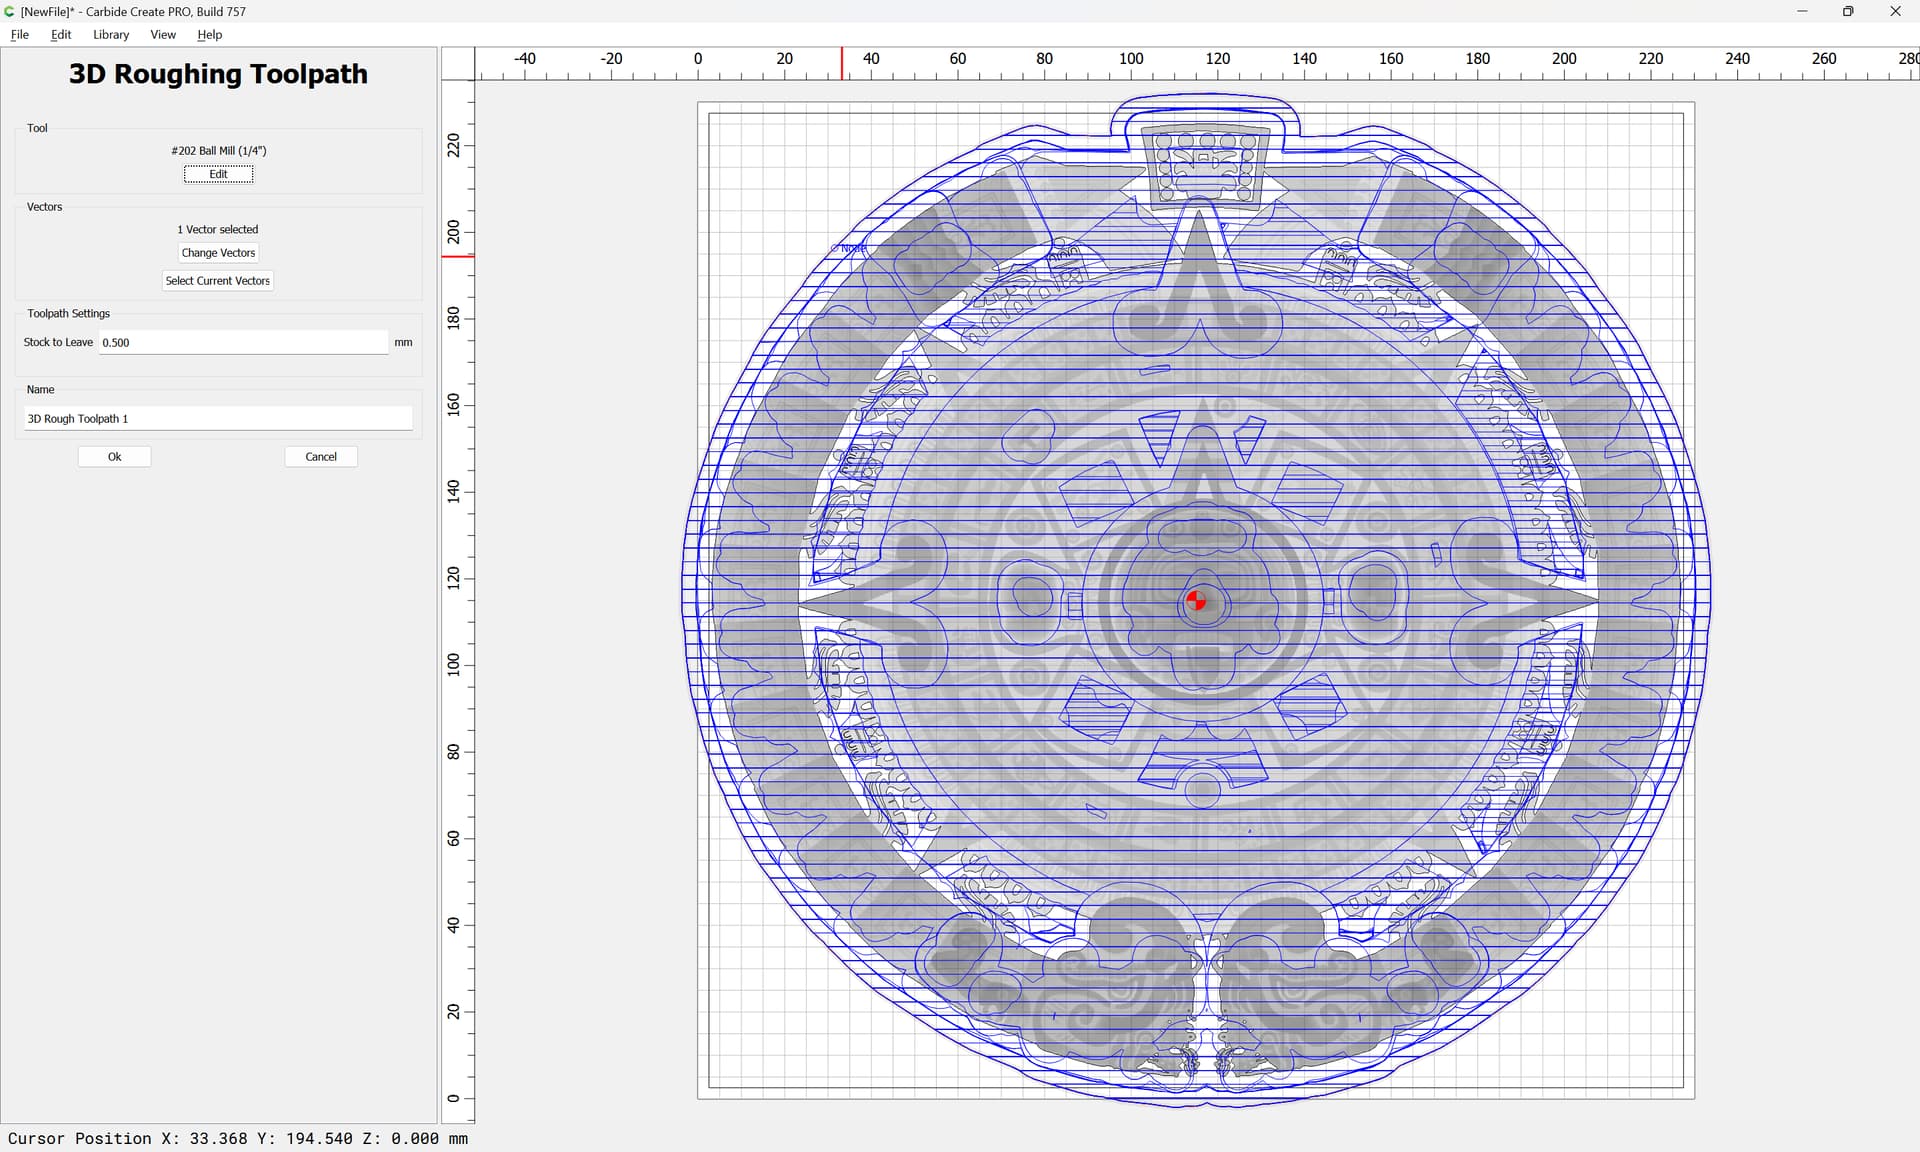
Task: Click the Cursor Position status text
Action: click(238, 1138)
